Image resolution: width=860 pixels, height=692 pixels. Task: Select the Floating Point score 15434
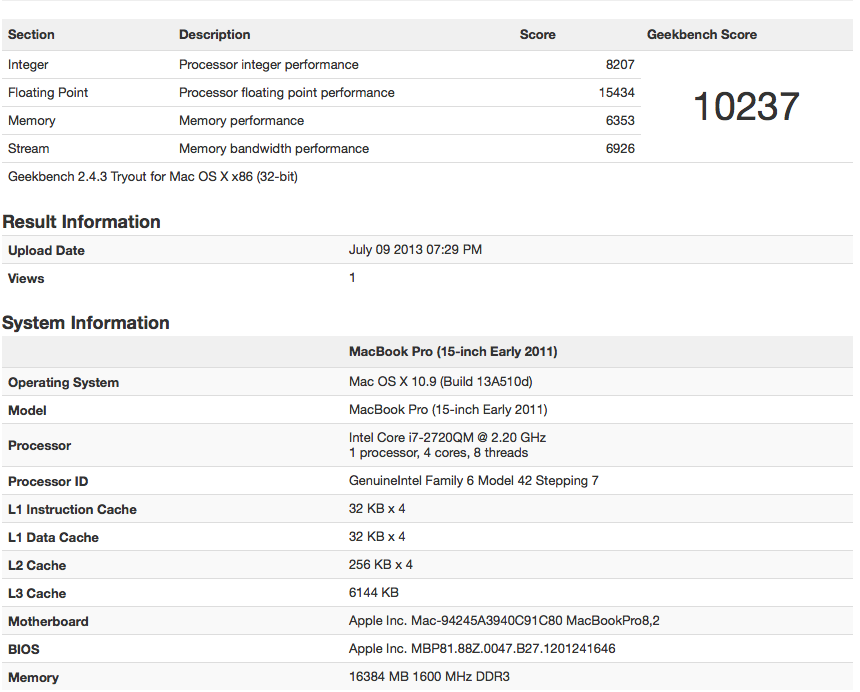[x=616, y=93]
